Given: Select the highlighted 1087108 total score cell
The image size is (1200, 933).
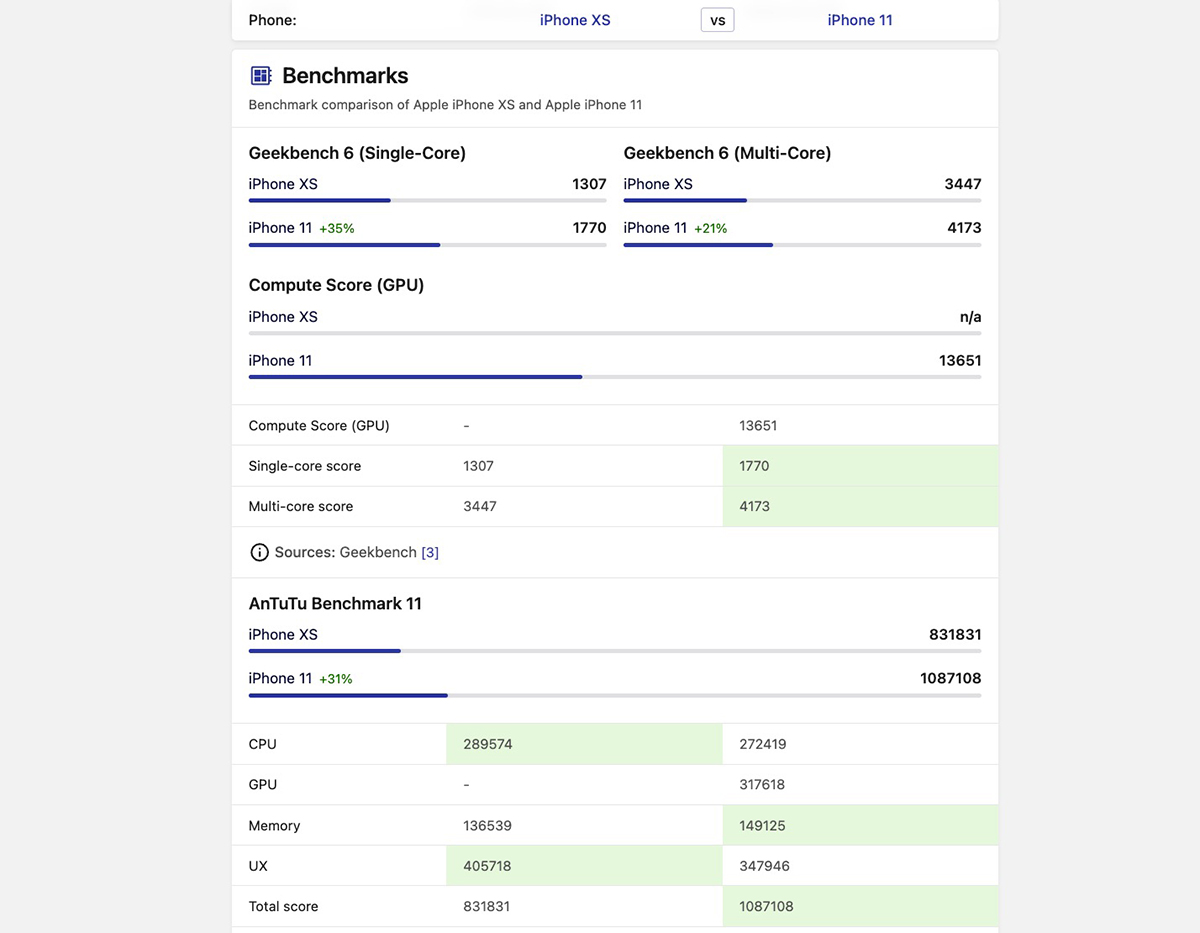Looking at the screenshot, I should [x=860, y=906].
